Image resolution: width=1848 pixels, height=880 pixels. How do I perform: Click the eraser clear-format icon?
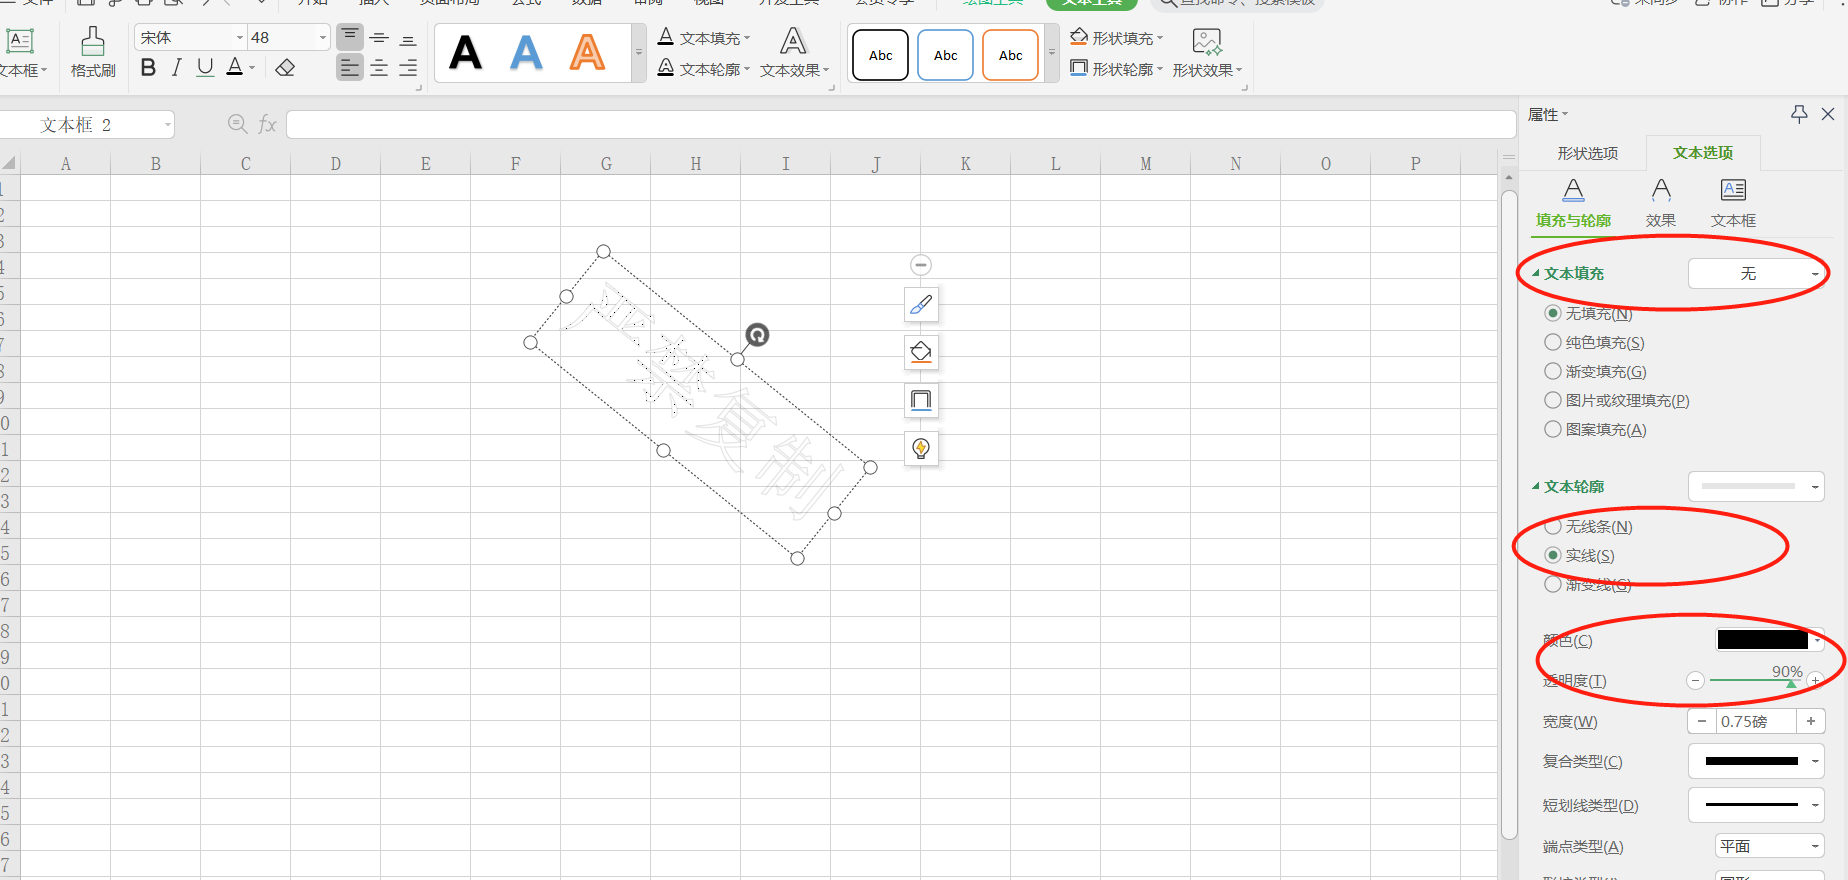(286, 68)
